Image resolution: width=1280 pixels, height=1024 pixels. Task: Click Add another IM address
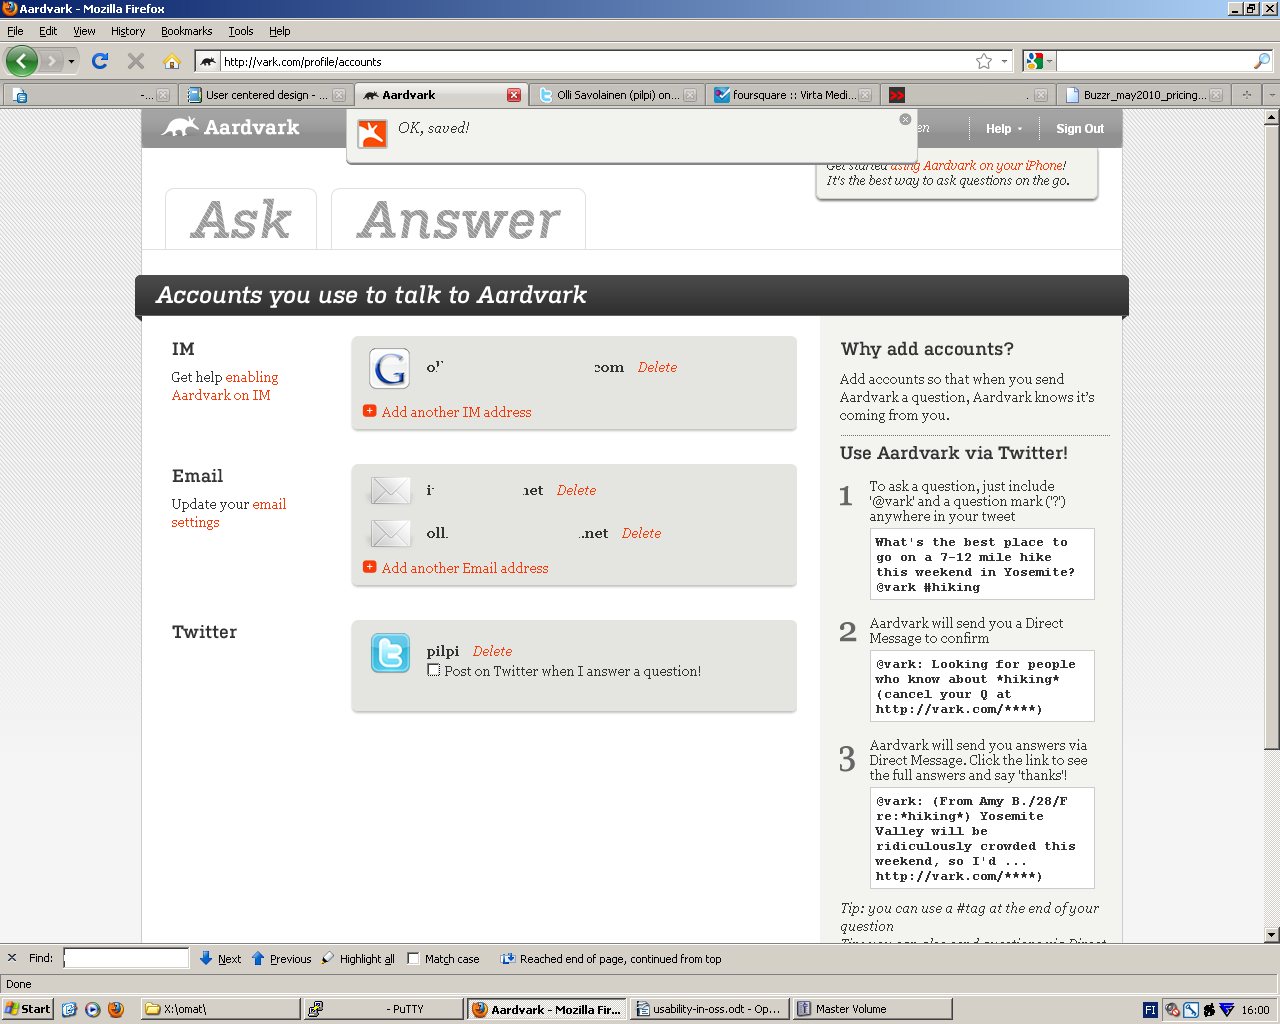[456, 412]
